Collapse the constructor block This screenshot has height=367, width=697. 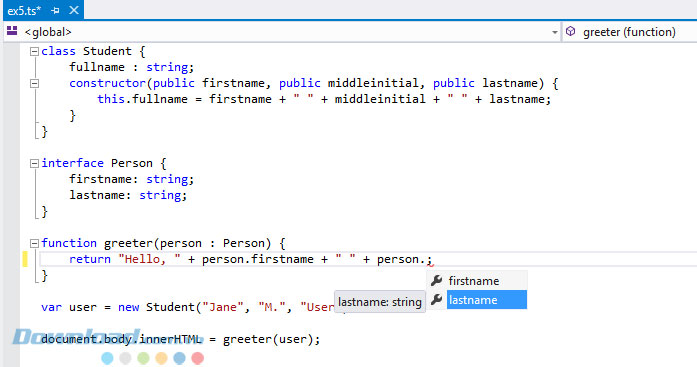pyautogui.click(x=34, y=84)
